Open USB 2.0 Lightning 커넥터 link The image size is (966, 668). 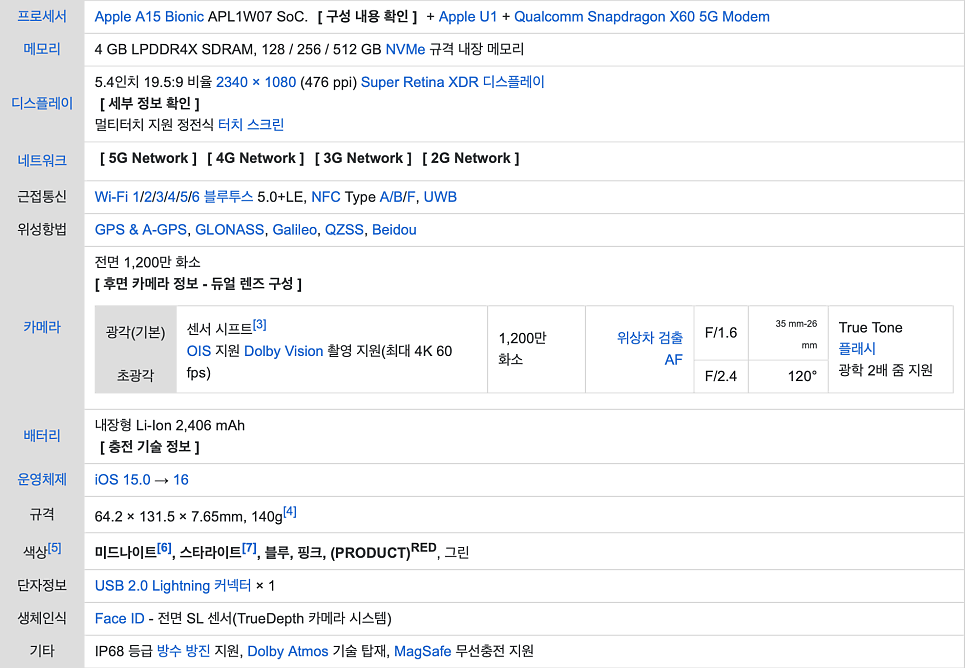[173, 585]
